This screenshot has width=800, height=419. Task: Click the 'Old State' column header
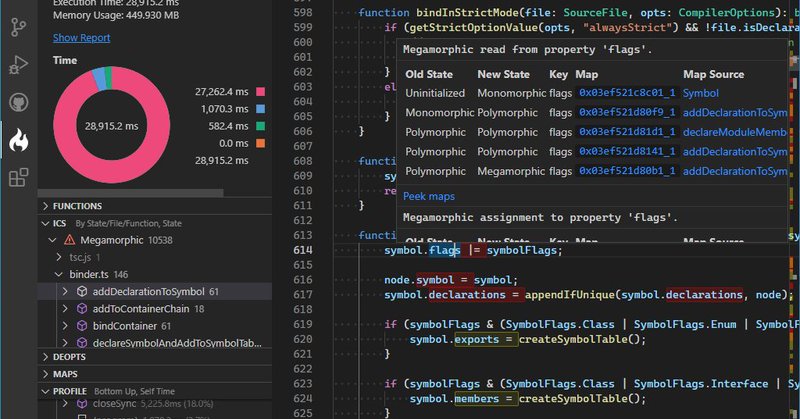pyautogui.click(x=429, y=75)
